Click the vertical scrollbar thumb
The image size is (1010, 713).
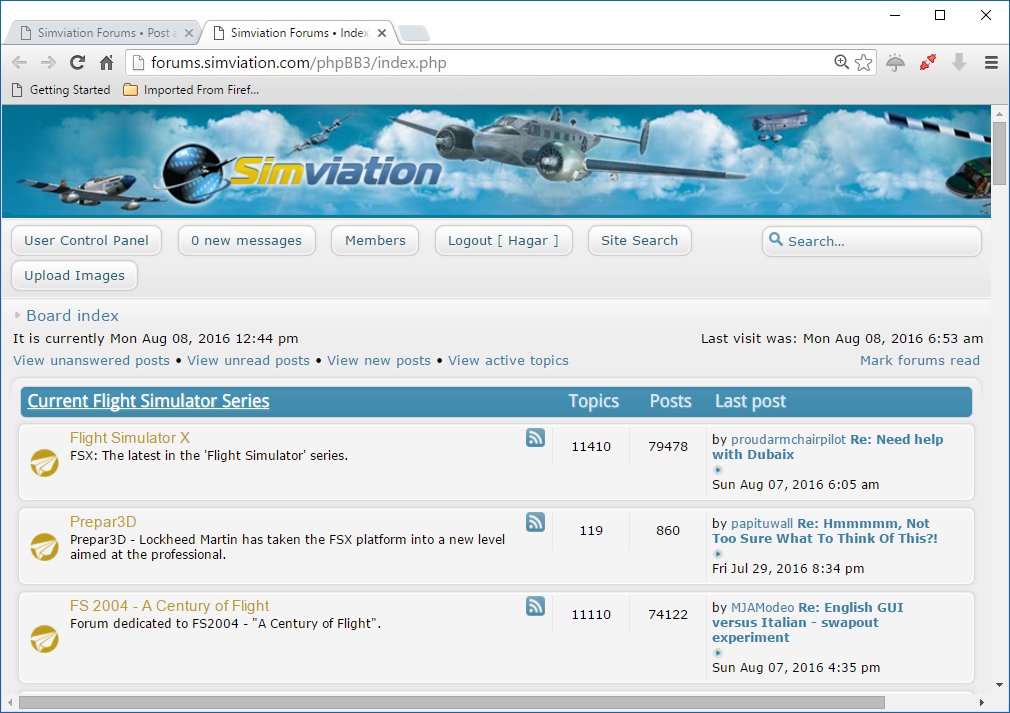coord(1000,153)
